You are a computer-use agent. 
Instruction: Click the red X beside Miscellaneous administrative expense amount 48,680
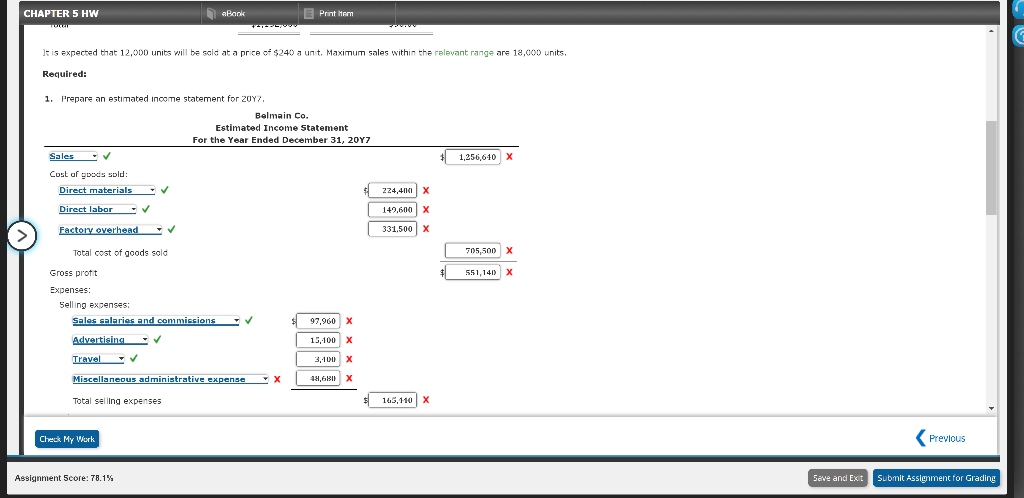click(x=349, y=379)
